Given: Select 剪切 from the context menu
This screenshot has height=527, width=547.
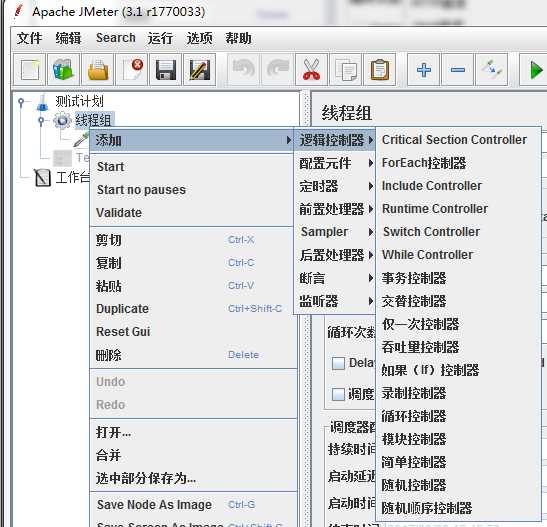Looking at the screenshot, I should [192, 240].
